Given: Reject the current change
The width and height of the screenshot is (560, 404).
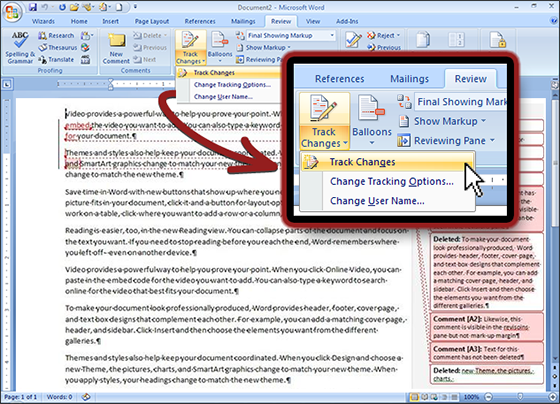Looking at the screenshot, I should (380, 35).
